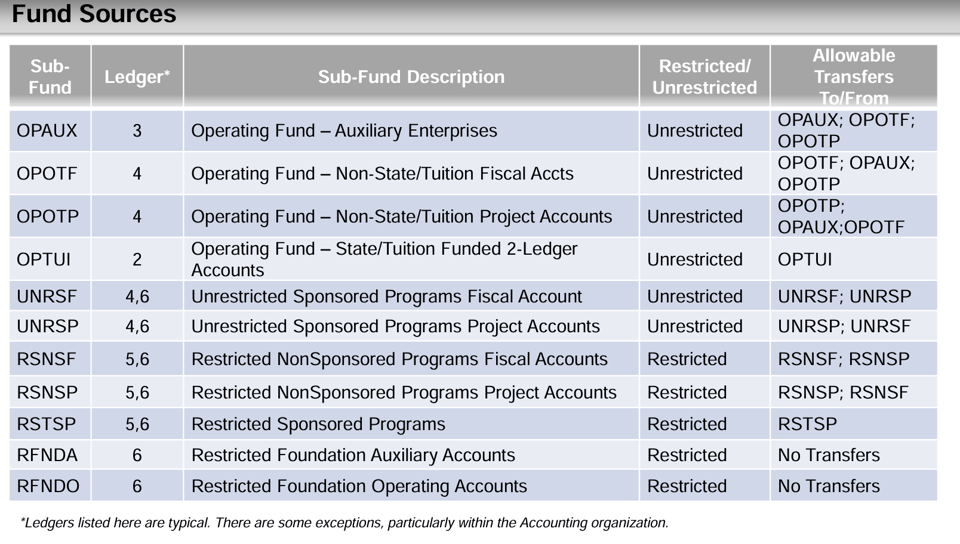The image size is (960, 544).
Task: Click Operating Fund – Auxiliary Enterprises description
Action: [343, 131]
